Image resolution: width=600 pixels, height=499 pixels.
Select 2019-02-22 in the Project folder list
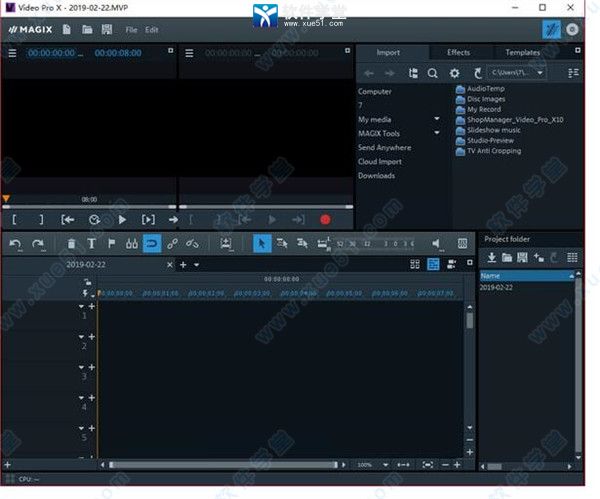(496, 287)
